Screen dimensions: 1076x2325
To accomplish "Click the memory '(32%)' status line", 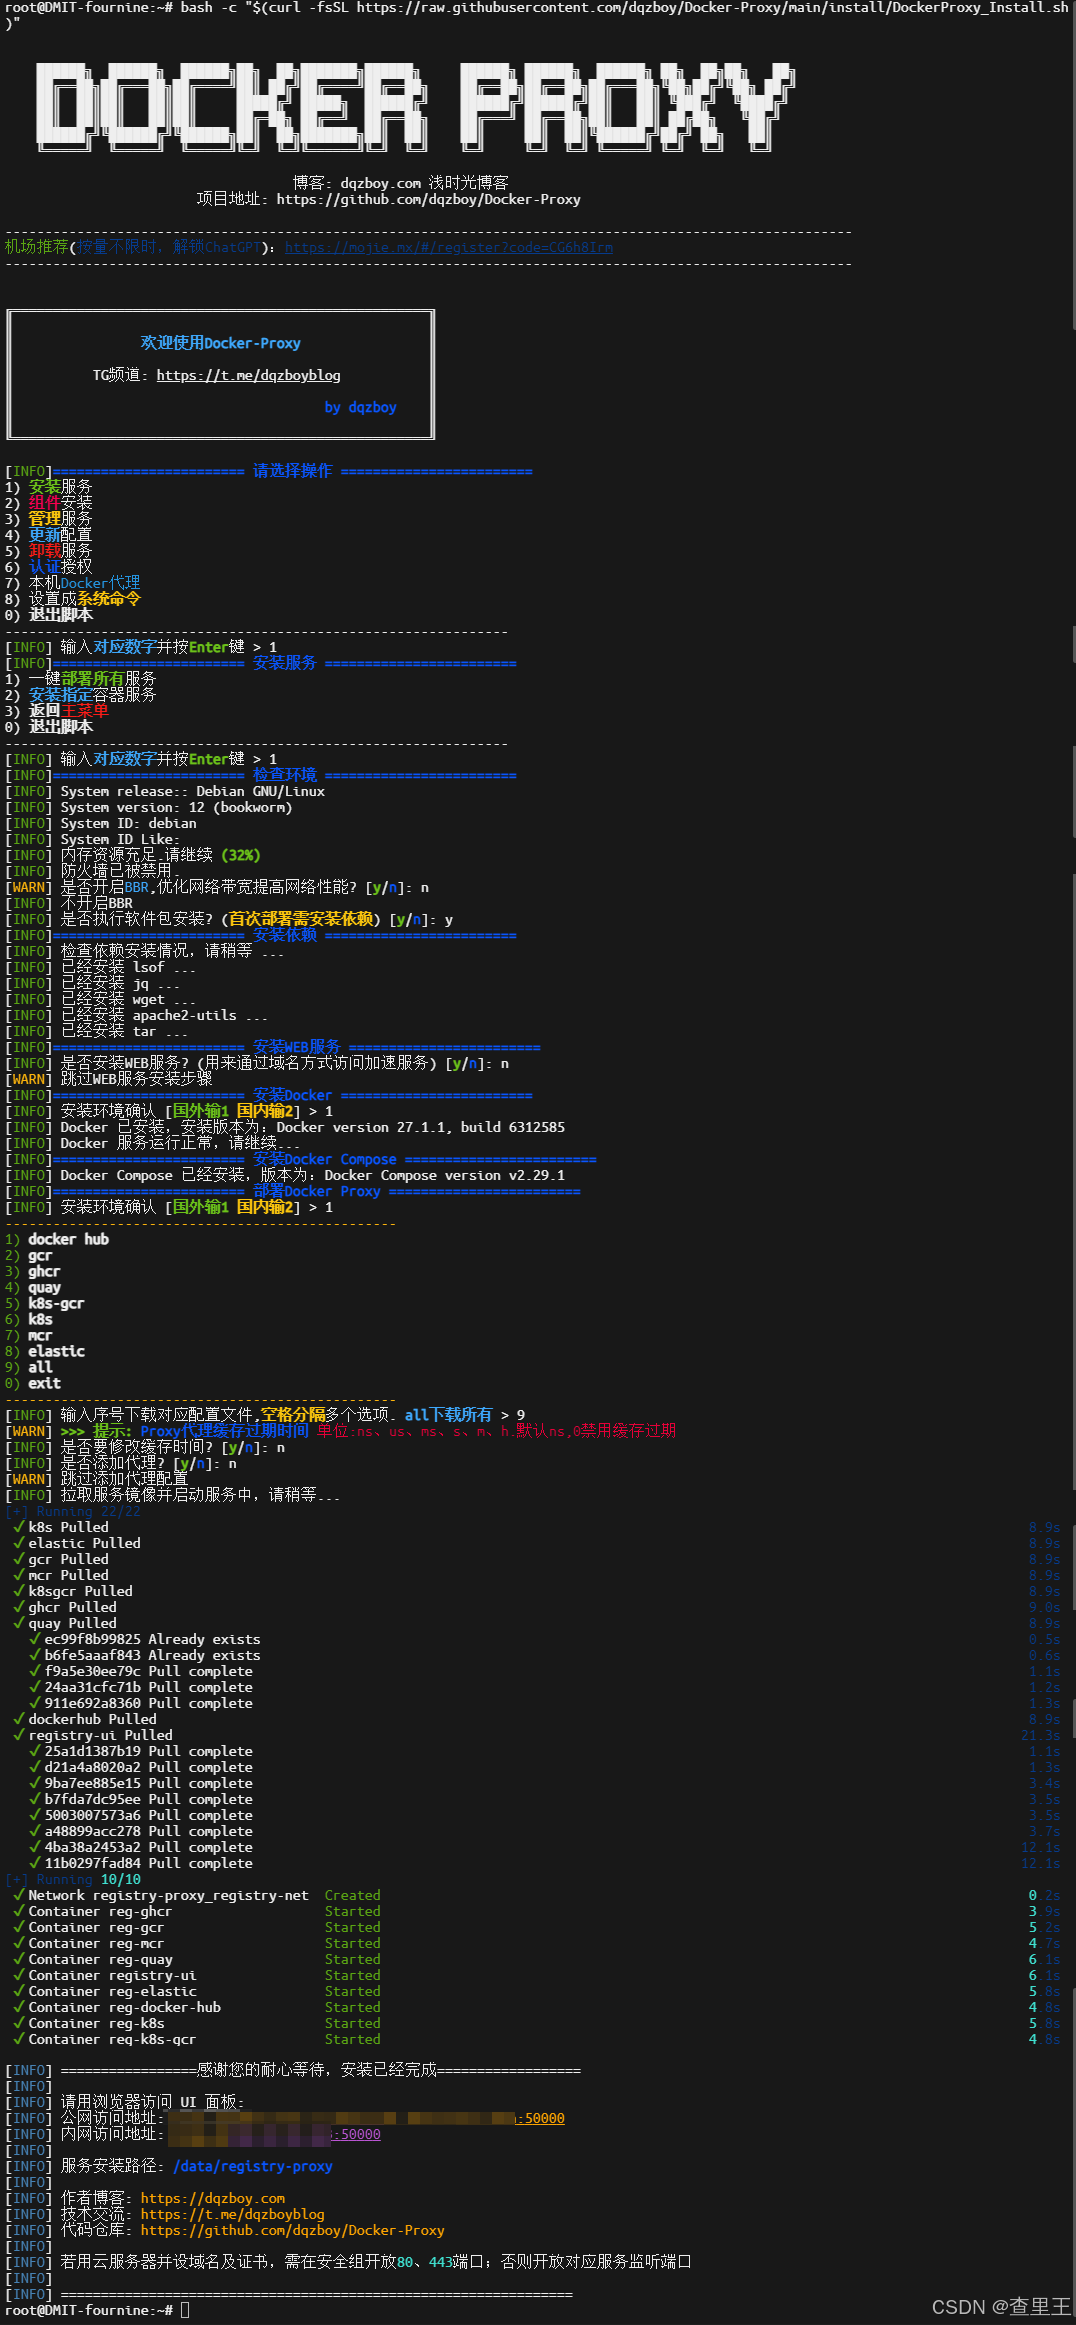I will (x=132, y=855).
